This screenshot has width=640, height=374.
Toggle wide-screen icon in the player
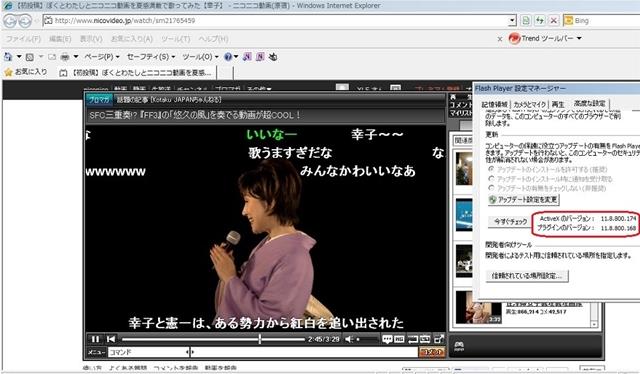(x=425, y=339)
